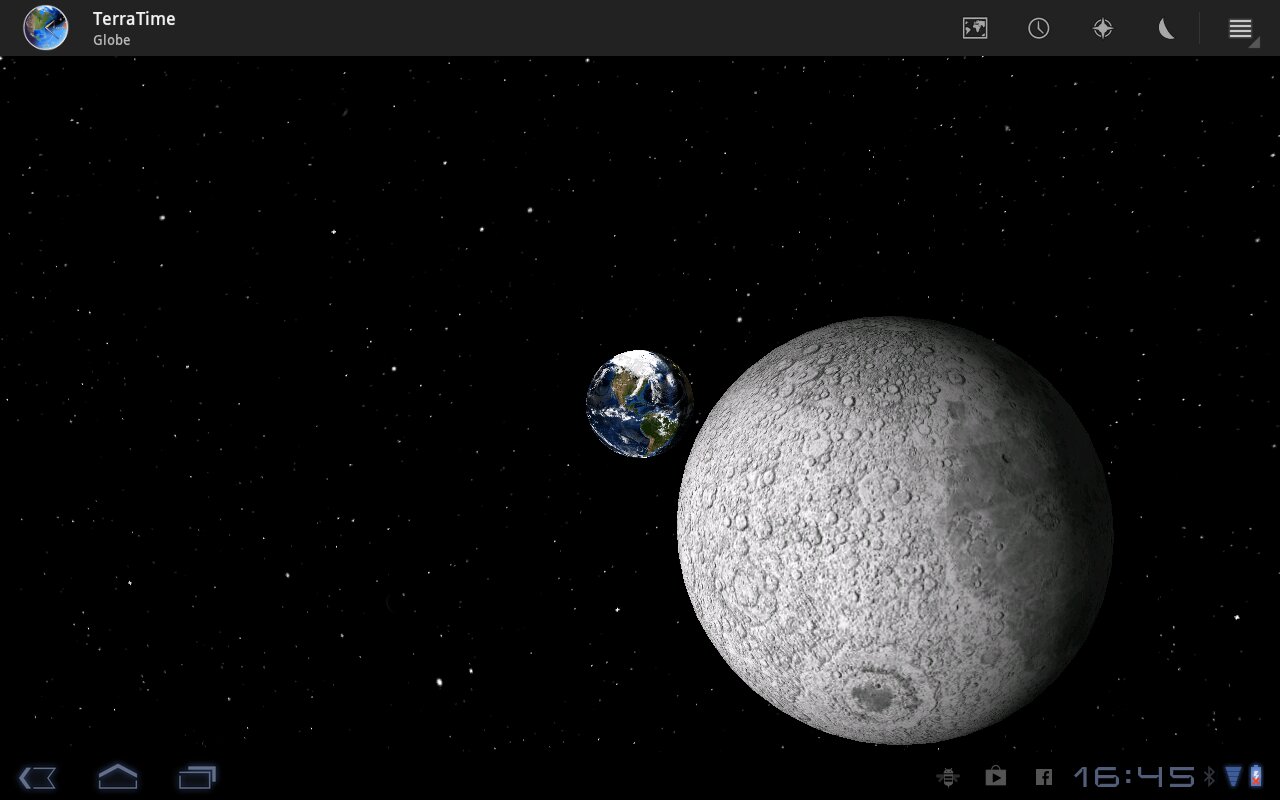Tap the 16:45 system clock
Image resolution: width=1280 pixels, height=800 pixels.
click(1134, 777)
